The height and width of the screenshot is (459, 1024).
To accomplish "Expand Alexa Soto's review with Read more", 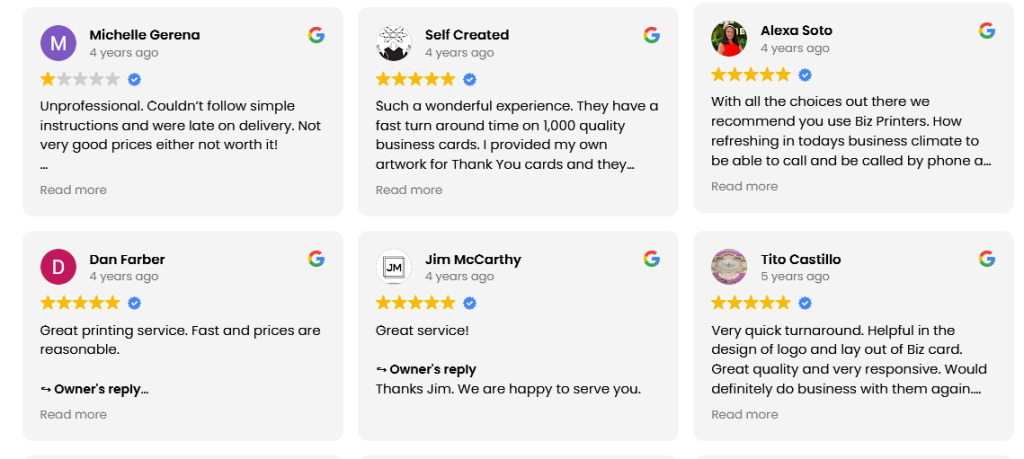I will (x=744, y=186).
